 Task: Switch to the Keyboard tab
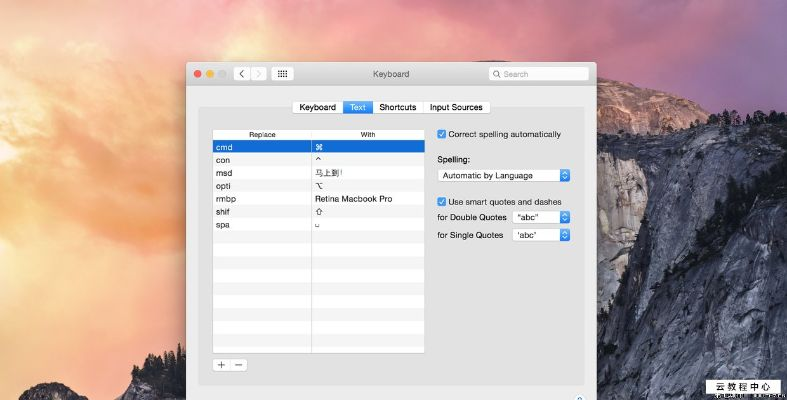tap(317, 107)
